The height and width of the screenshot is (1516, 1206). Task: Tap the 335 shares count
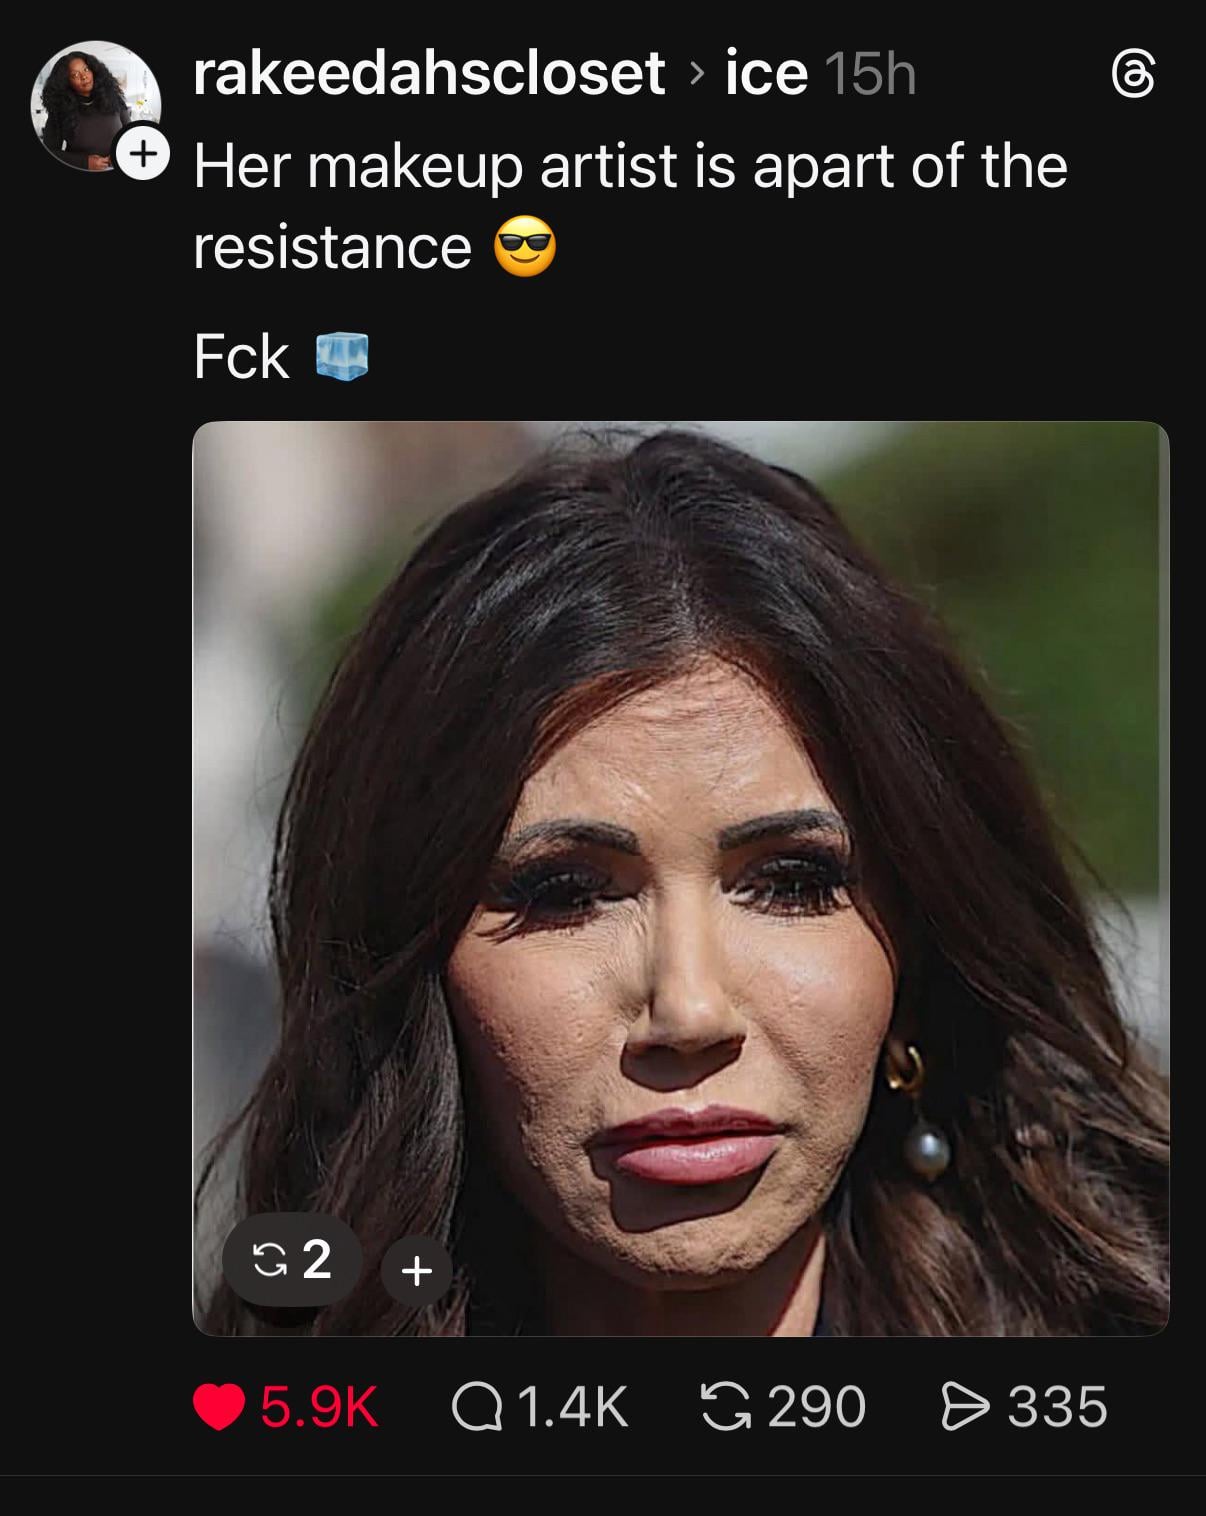pos(1057,1408)
